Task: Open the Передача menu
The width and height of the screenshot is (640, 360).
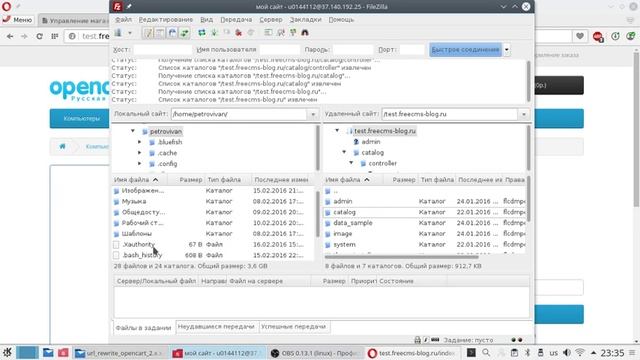Action: pos(236,20)
